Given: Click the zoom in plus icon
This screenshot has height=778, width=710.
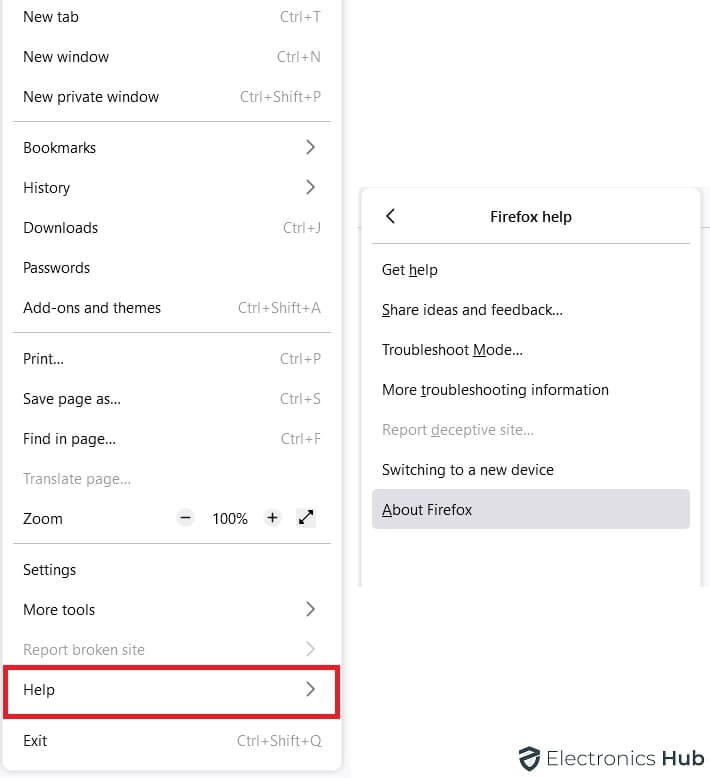Looking at the screenshot, I should click(x=272, y=518).
